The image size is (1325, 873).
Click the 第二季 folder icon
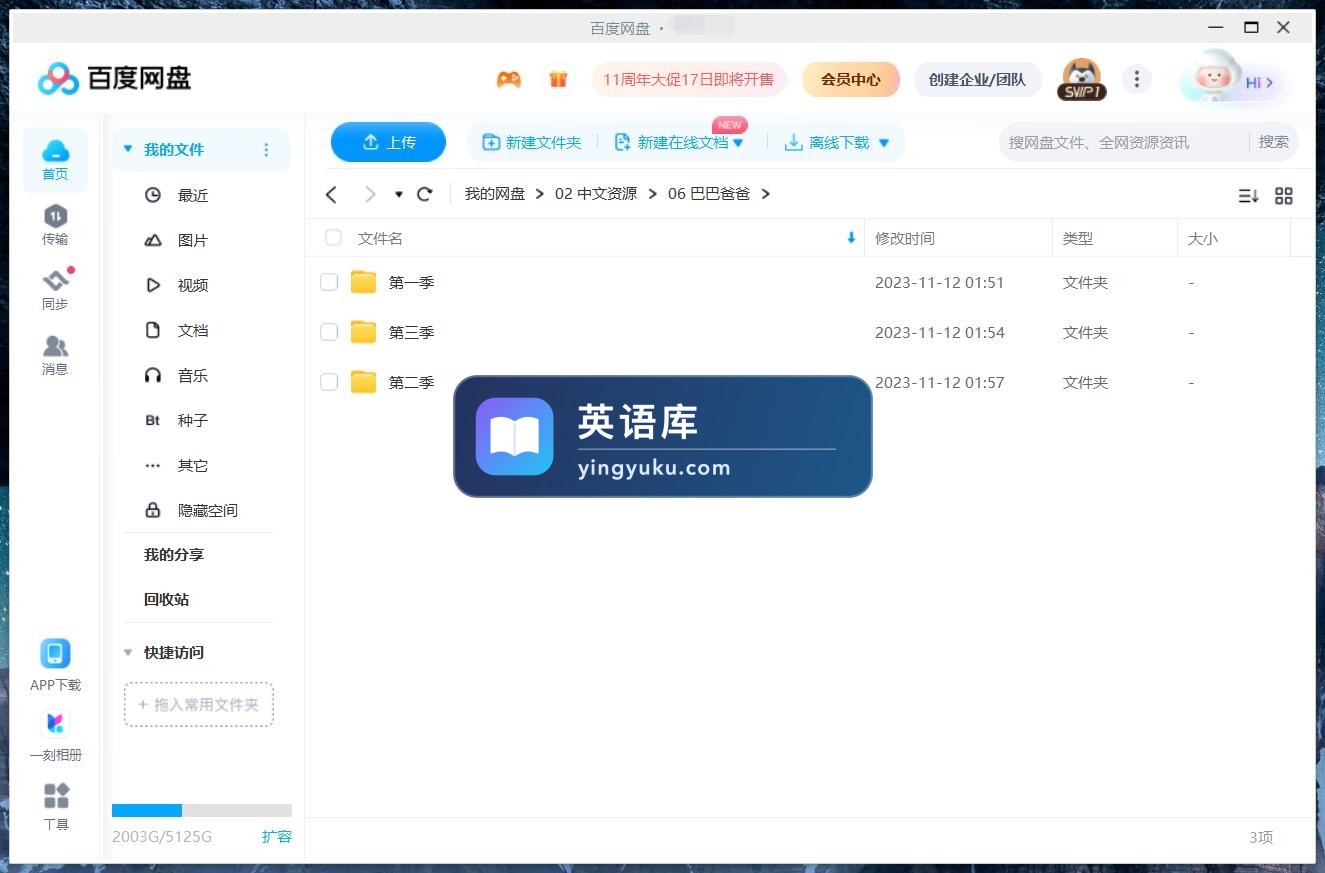[364, 382]
